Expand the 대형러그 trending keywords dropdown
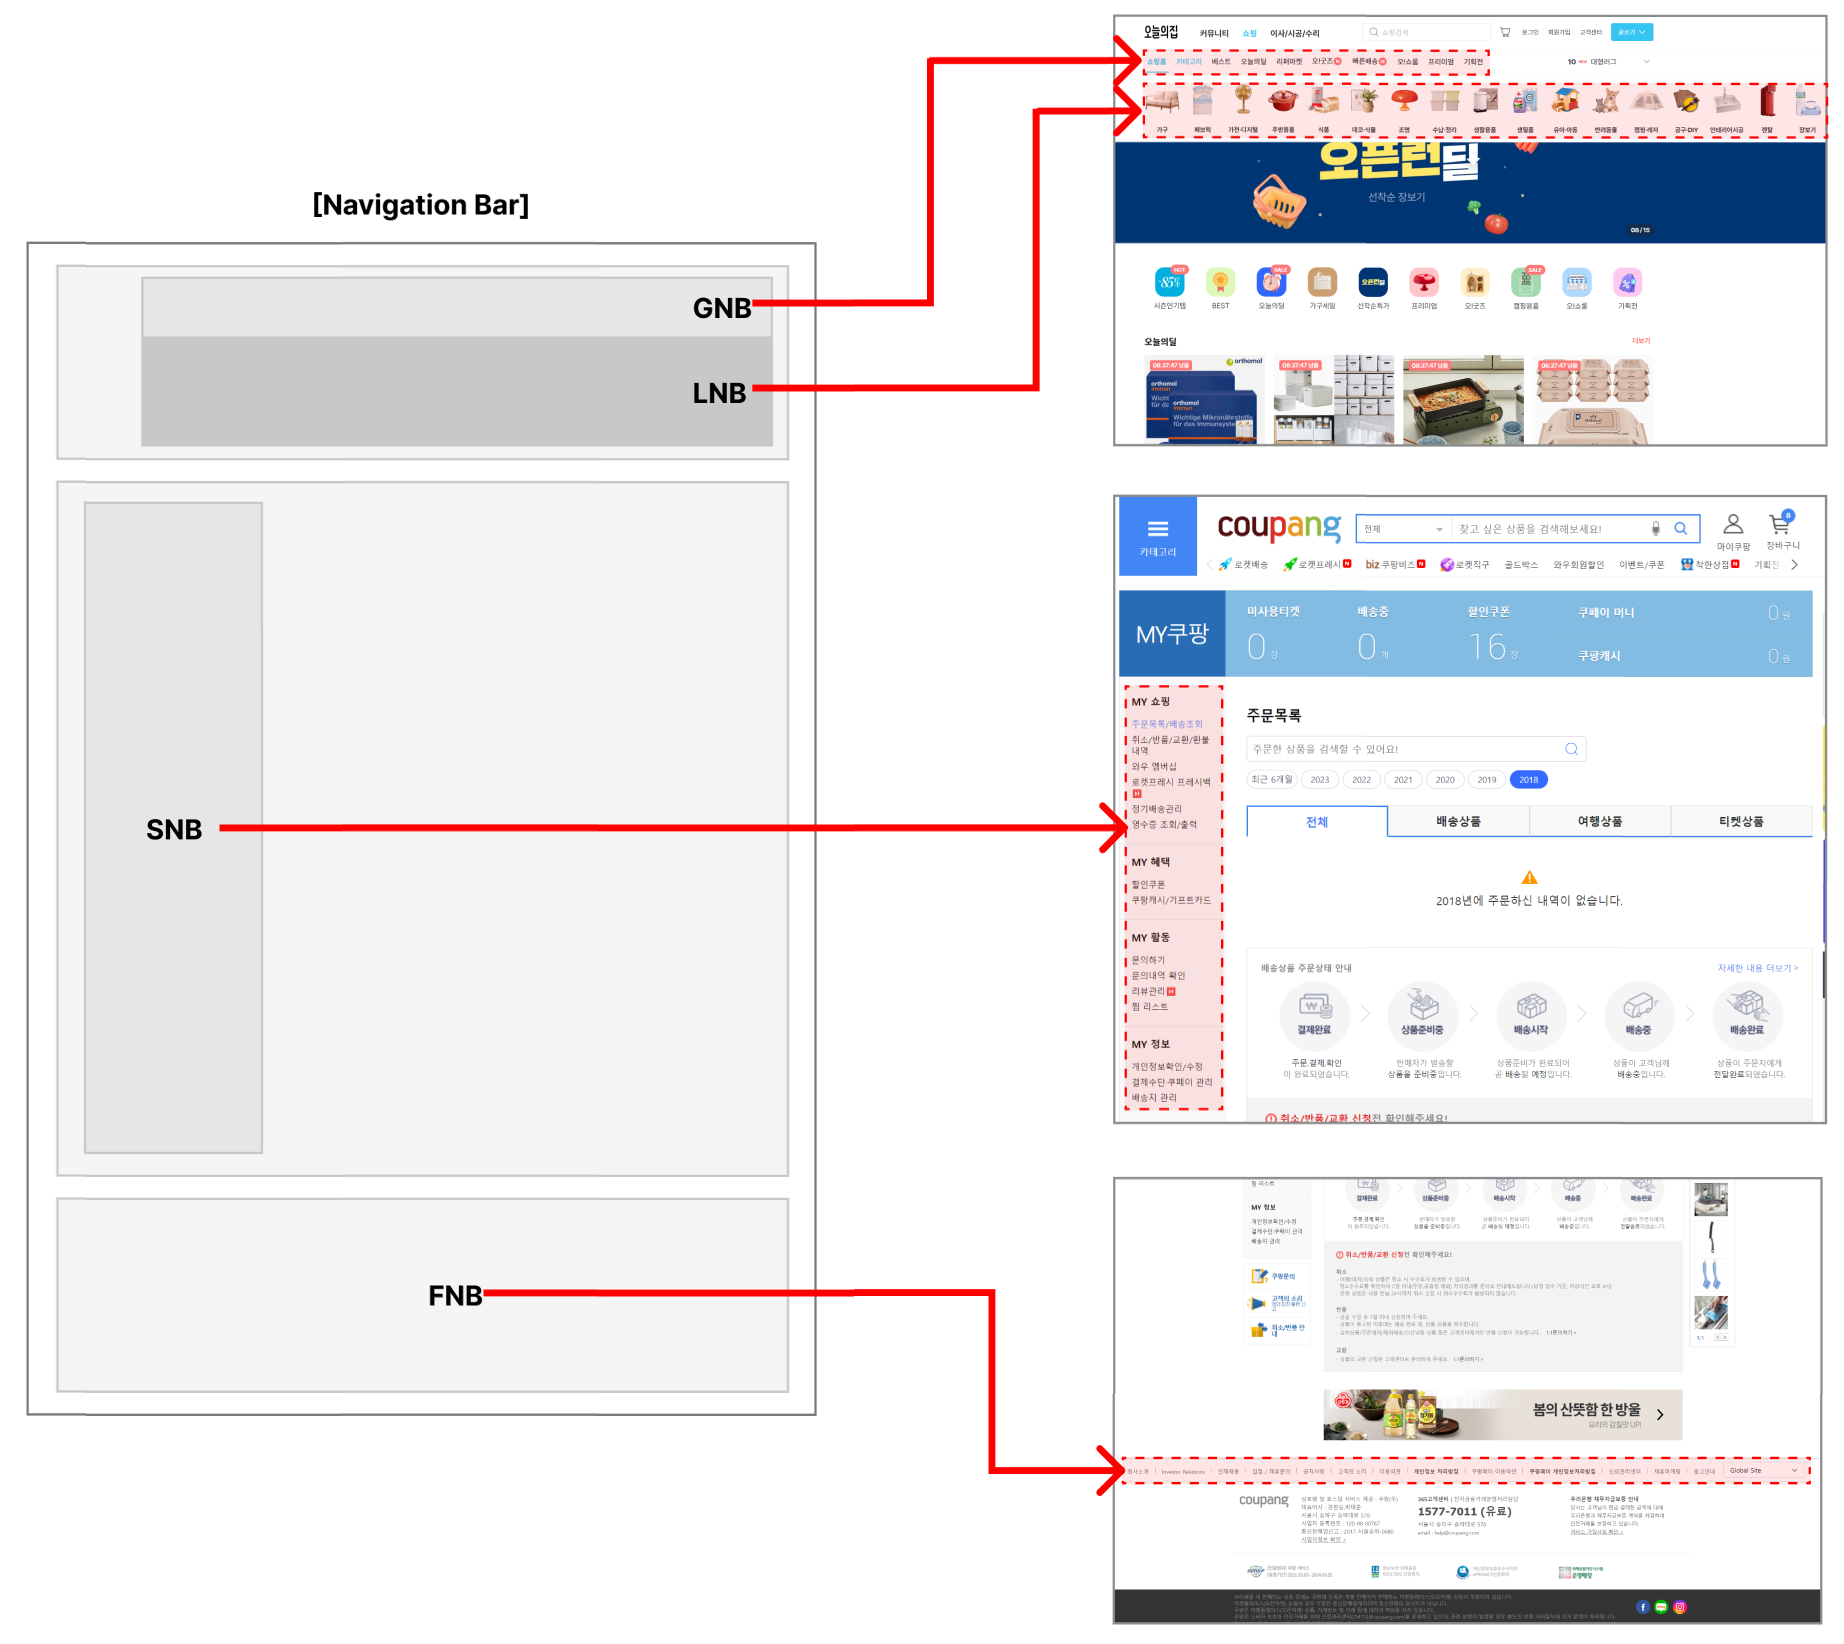 1646,61
